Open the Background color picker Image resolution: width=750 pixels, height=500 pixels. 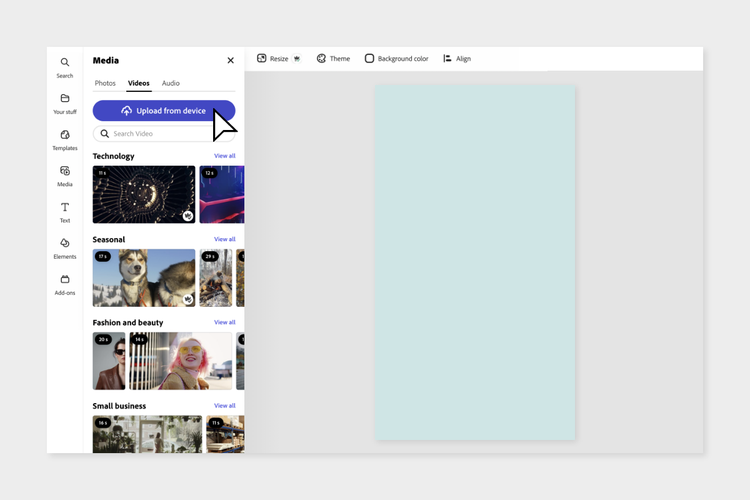(397, 58)
